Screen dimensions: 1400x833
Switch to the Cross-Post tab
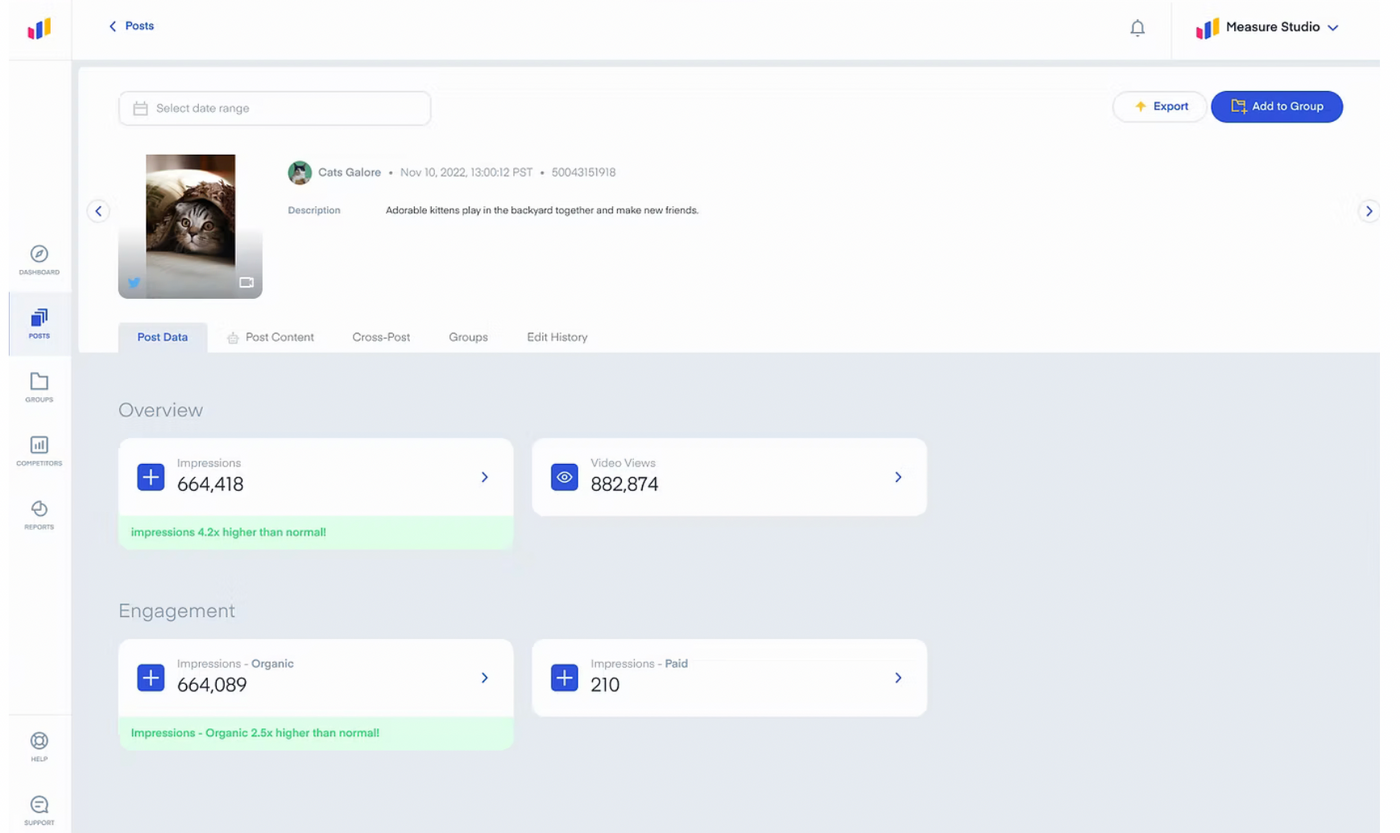click(381, 337)
